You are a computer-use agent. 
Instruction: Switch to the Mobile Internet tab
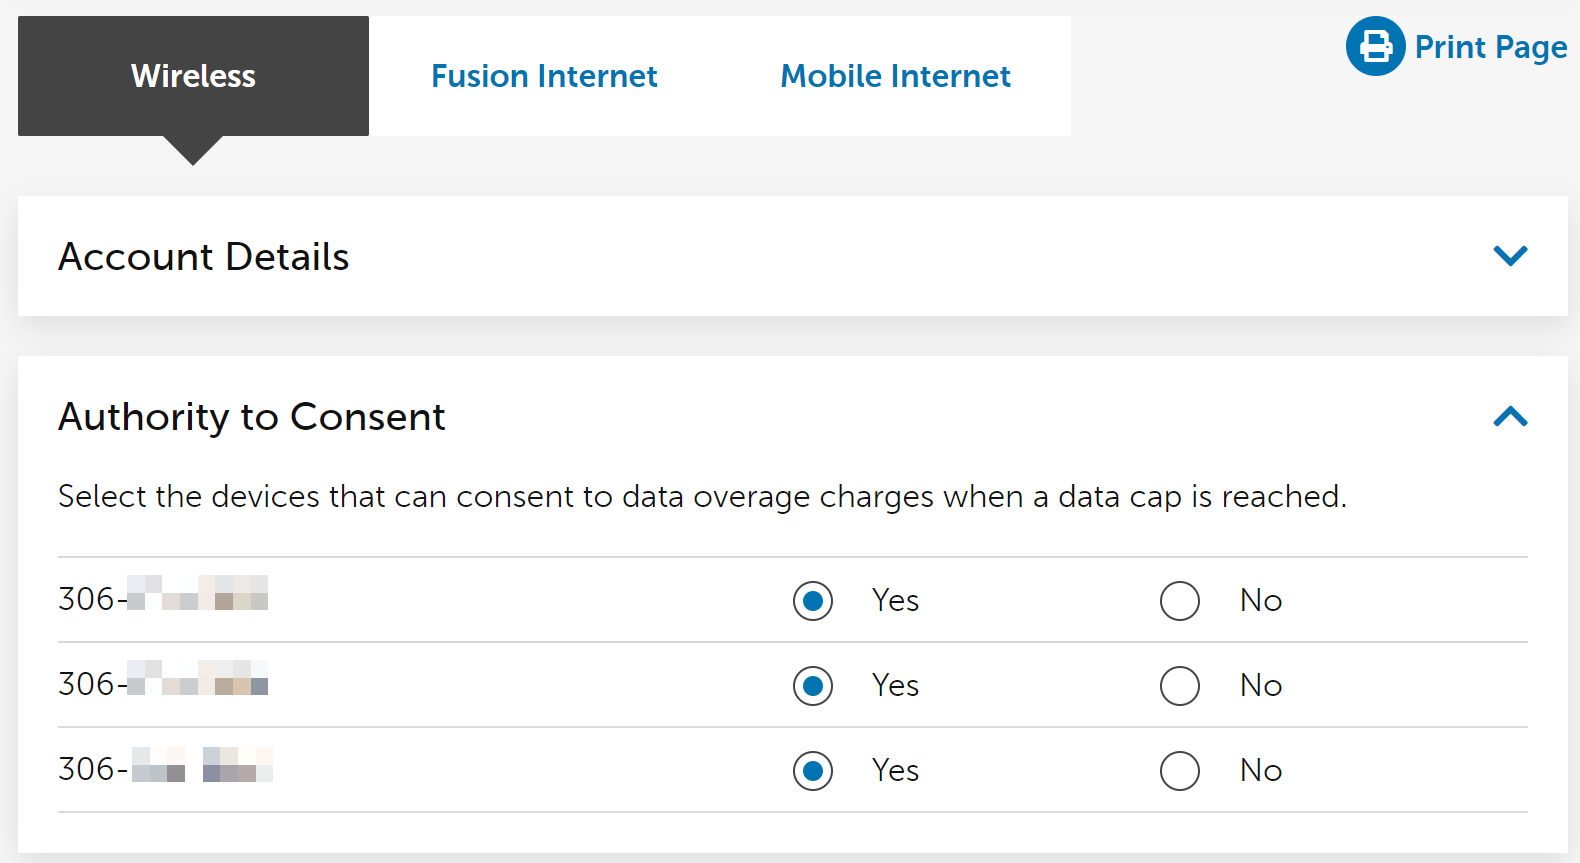895,76
